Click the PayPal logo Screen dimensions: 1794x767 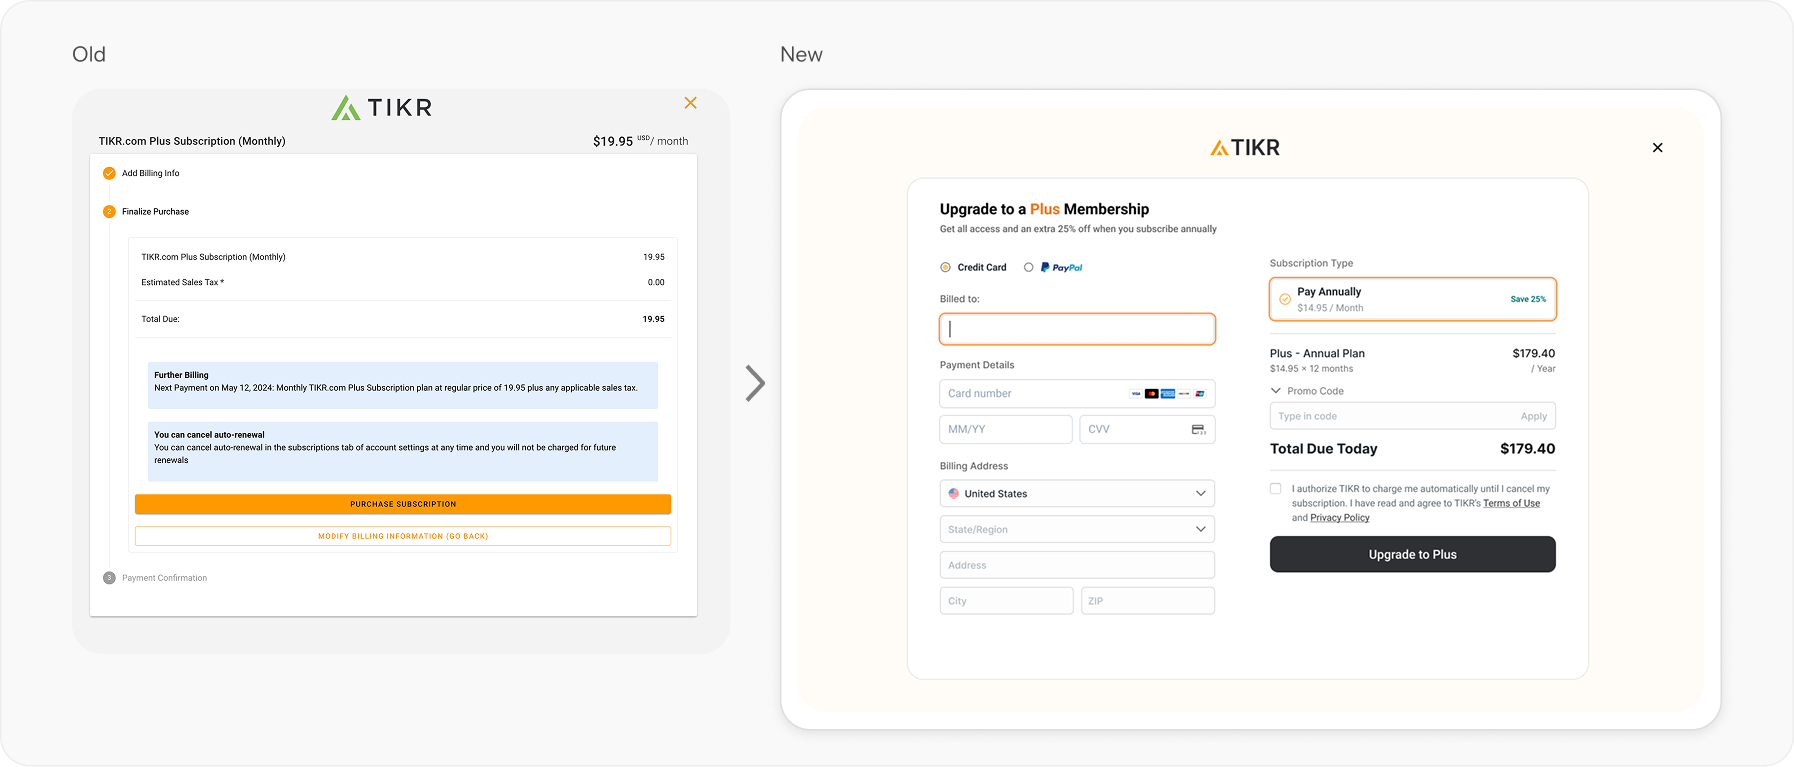(x=1062, y=268)
